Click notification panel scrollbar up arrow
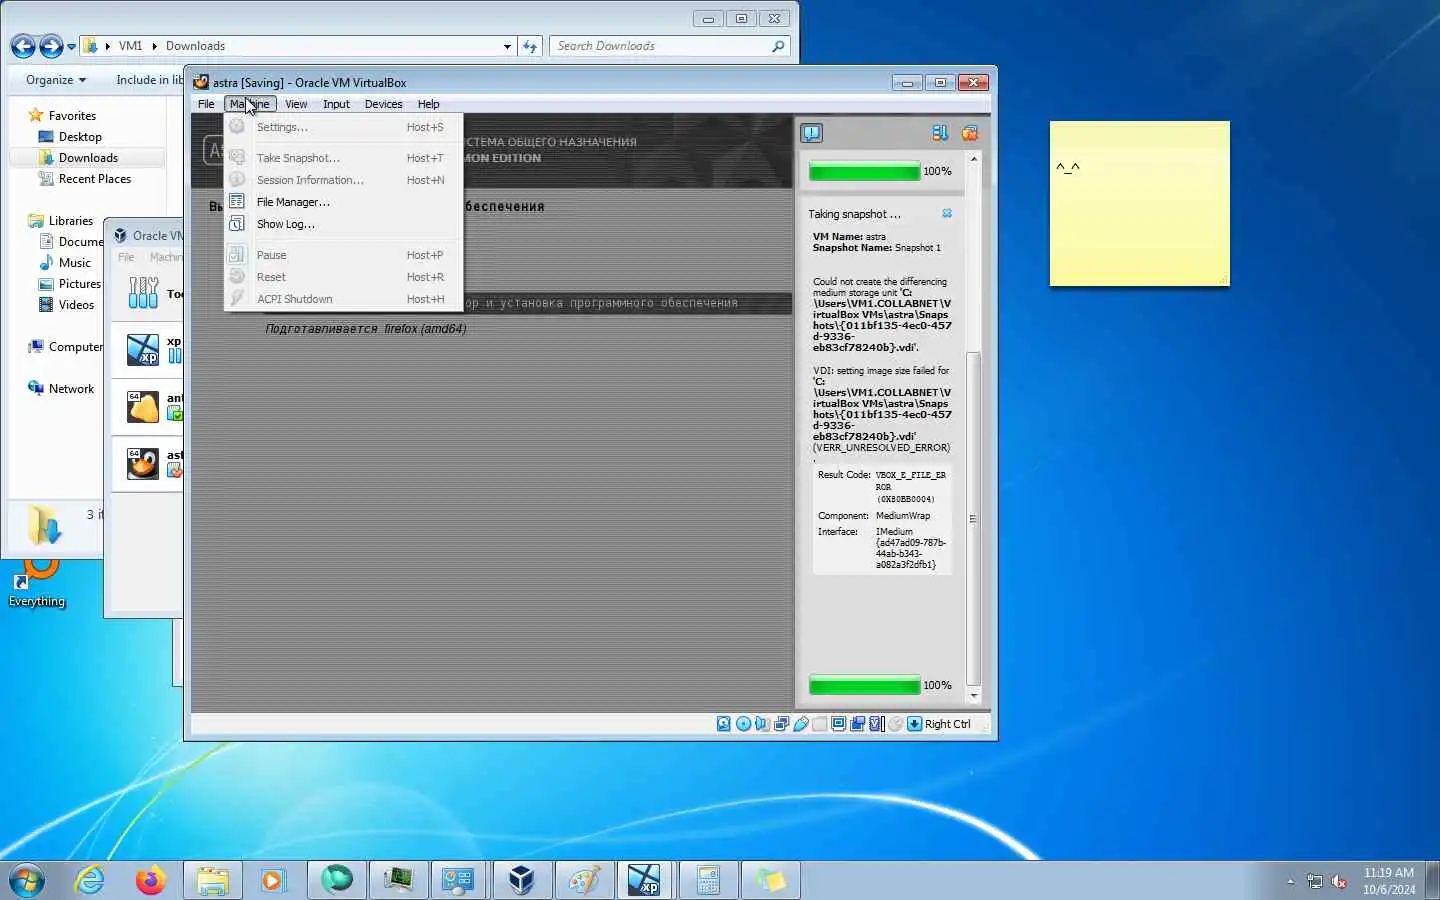 tap(974, 159)
